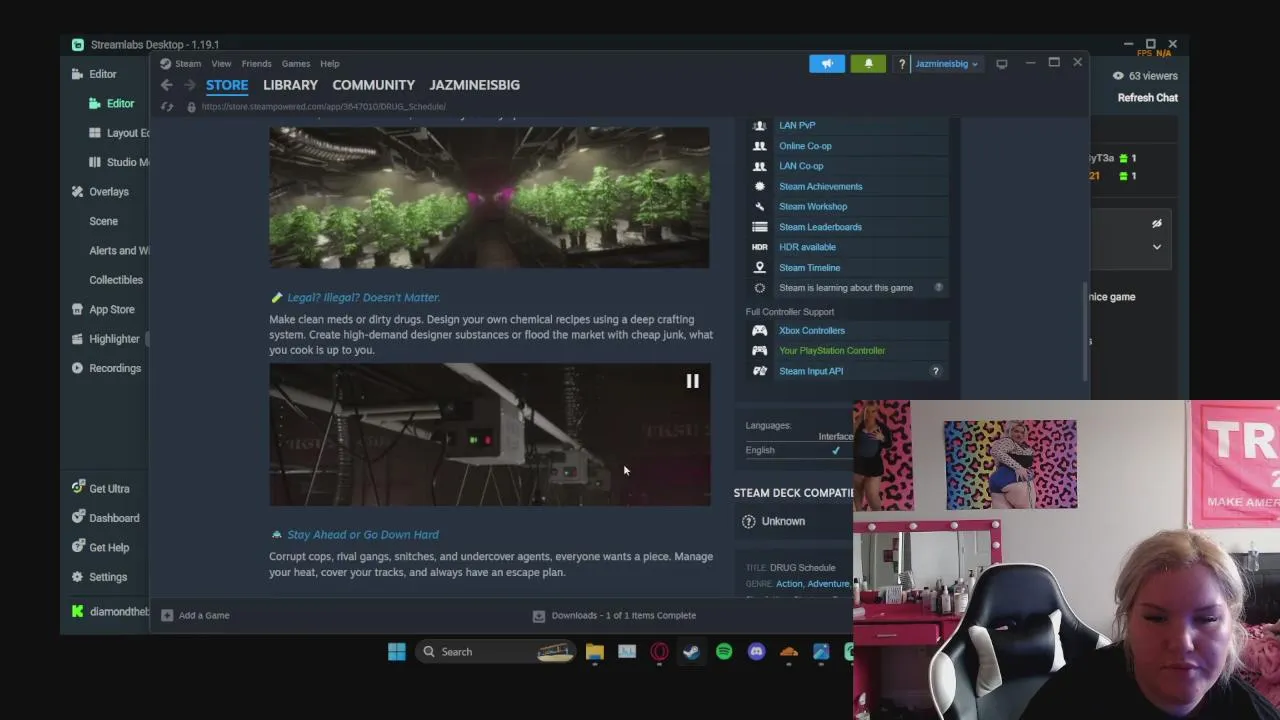Click the Steam Leaderboards list icon
1280x720 pixels.
(759, 227)
